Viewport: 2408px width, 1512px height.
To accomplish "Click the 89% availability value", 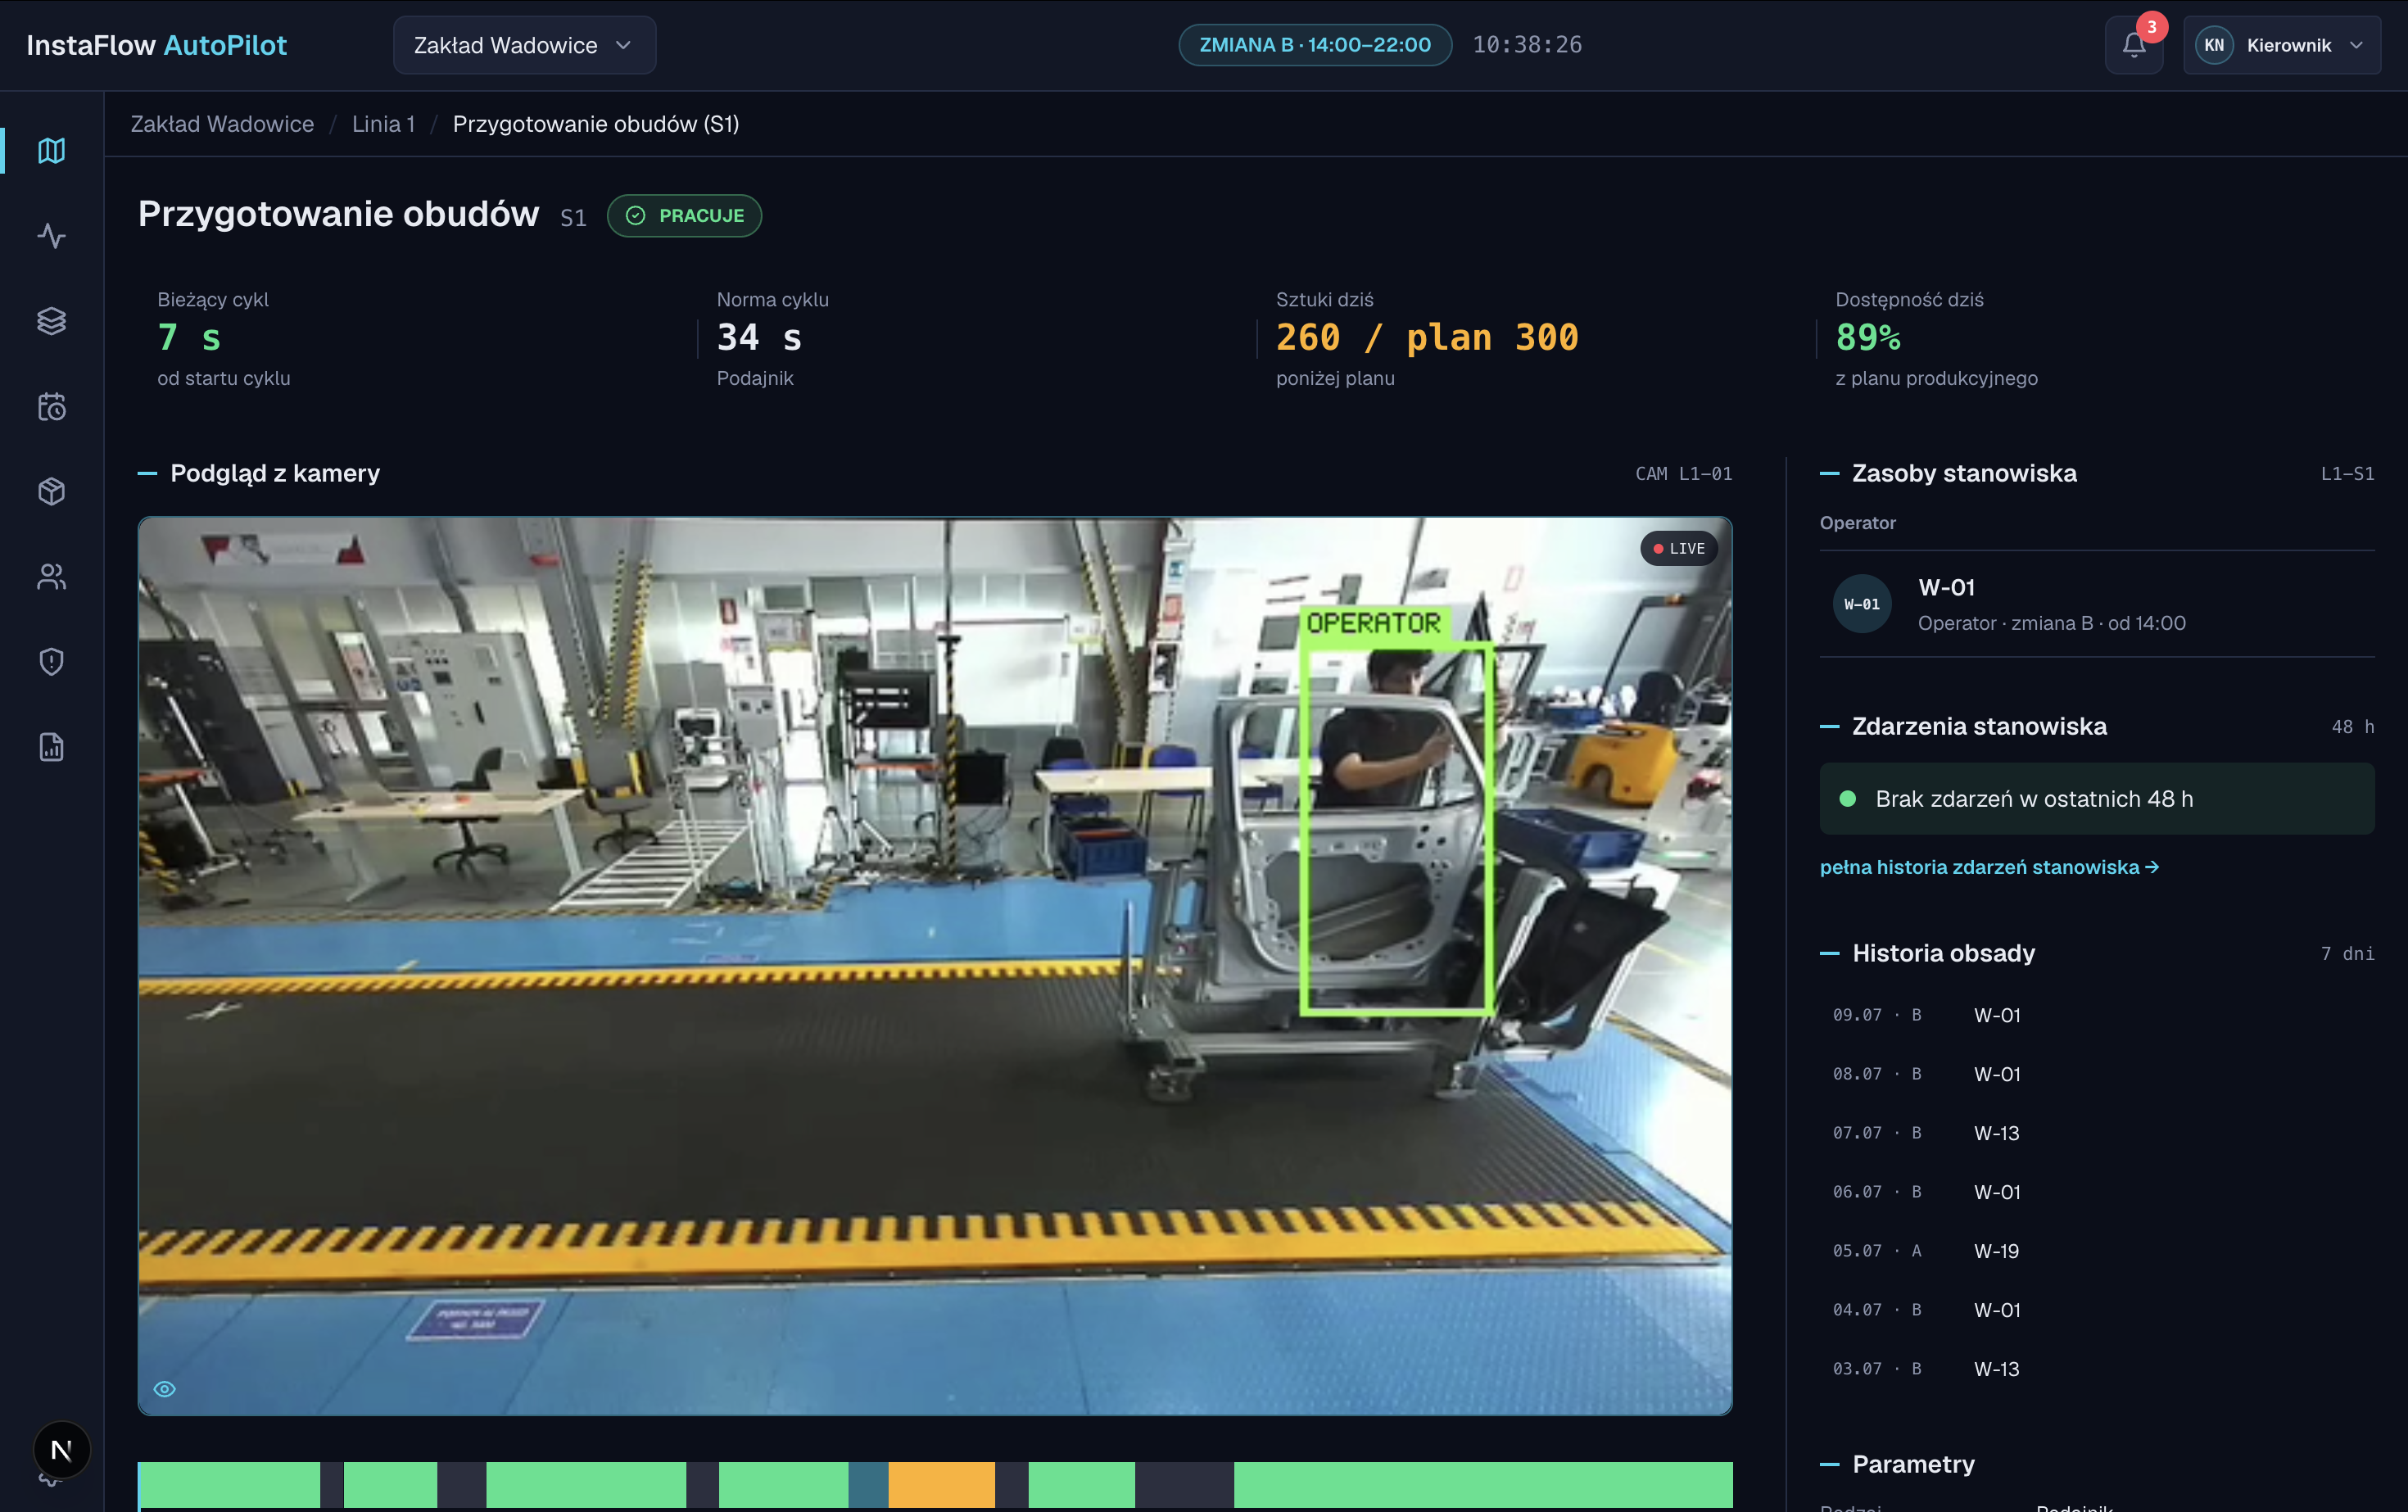I will pyautogui.click(x=1868, y=338).
